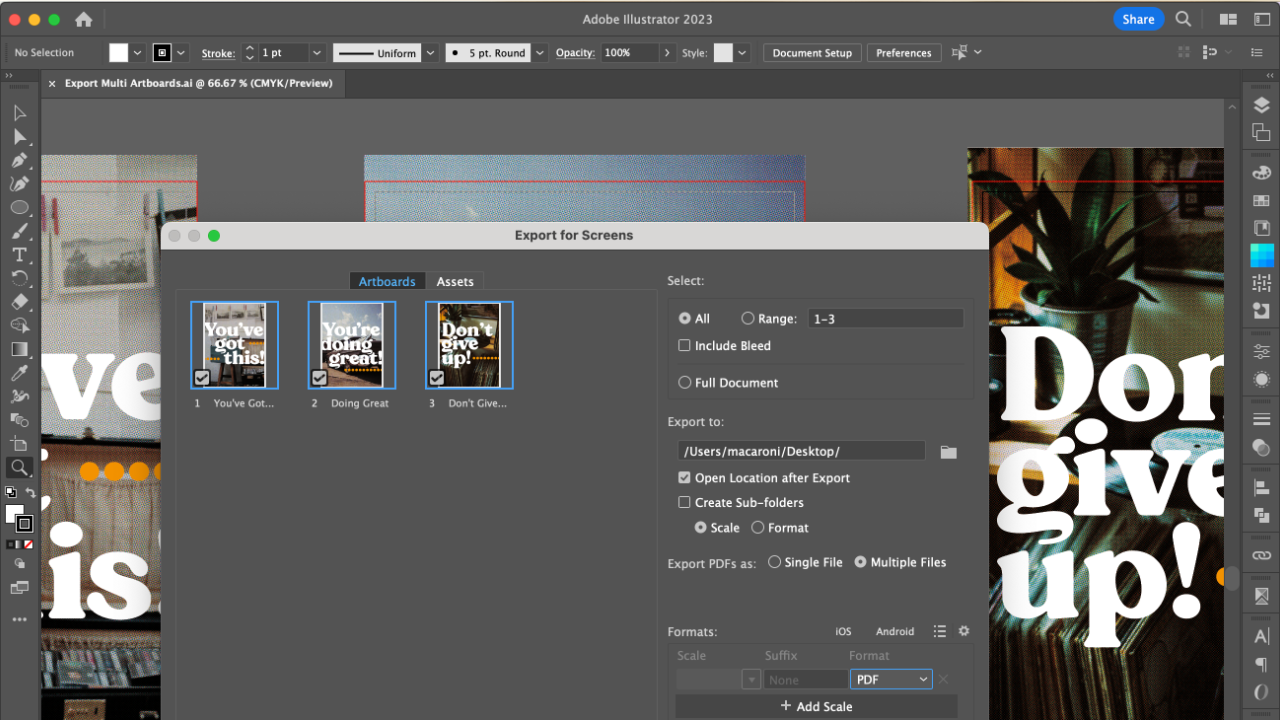Select the Artboard tool

pyautogui.click(x=19, y=443)
